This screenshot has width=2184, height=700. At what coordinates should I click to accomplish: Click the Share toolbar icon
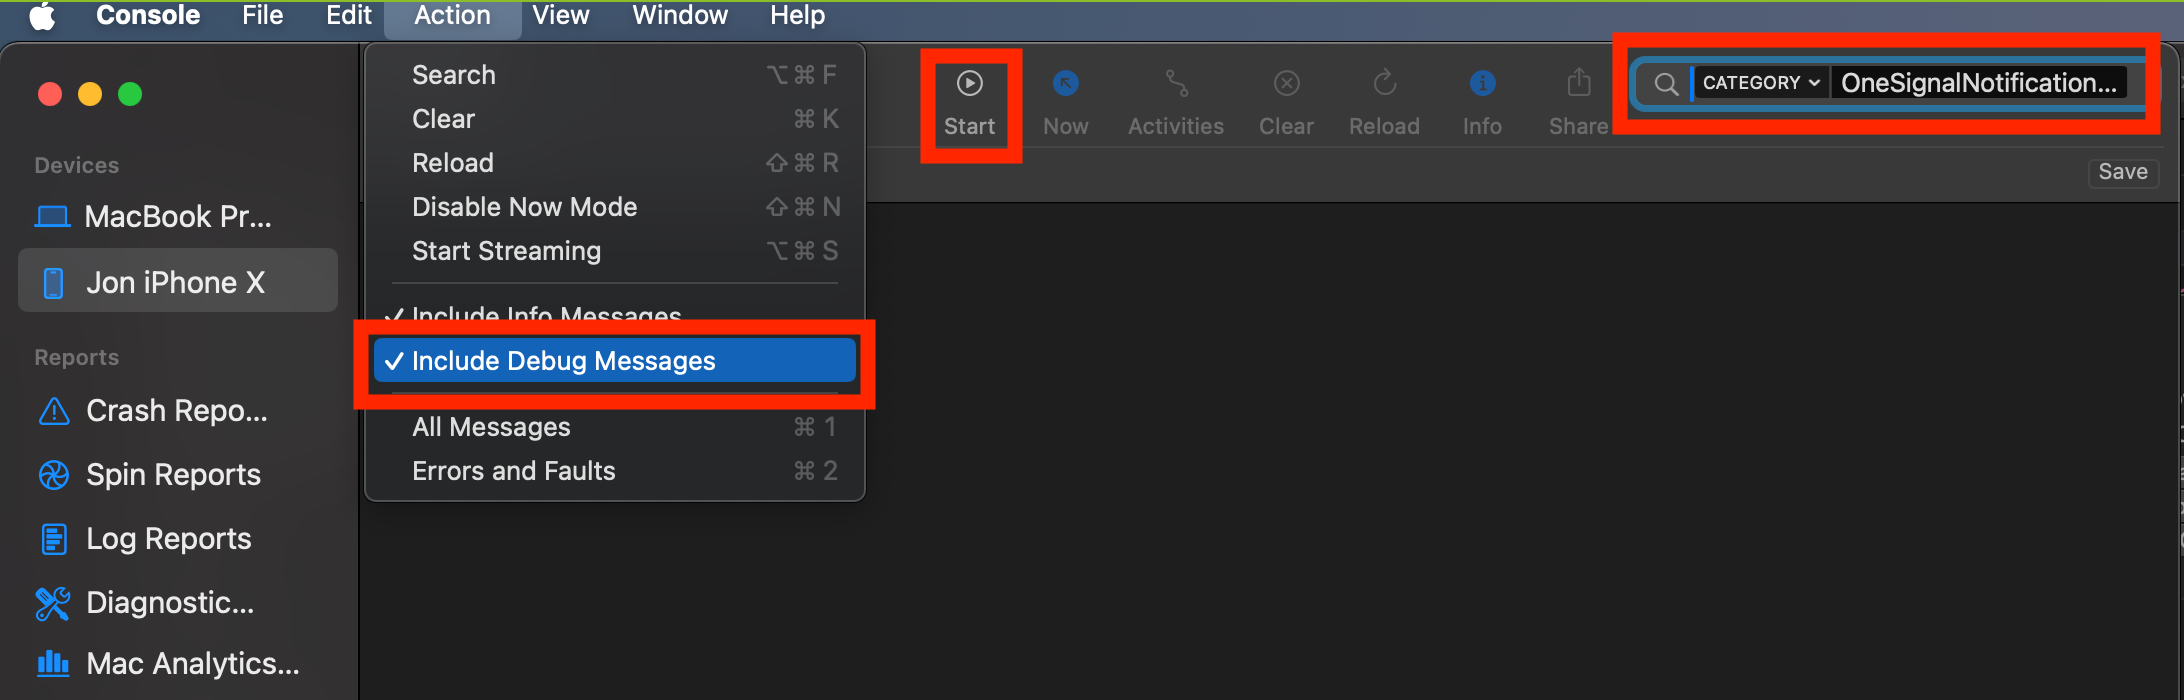click(x=1578, y=83)
